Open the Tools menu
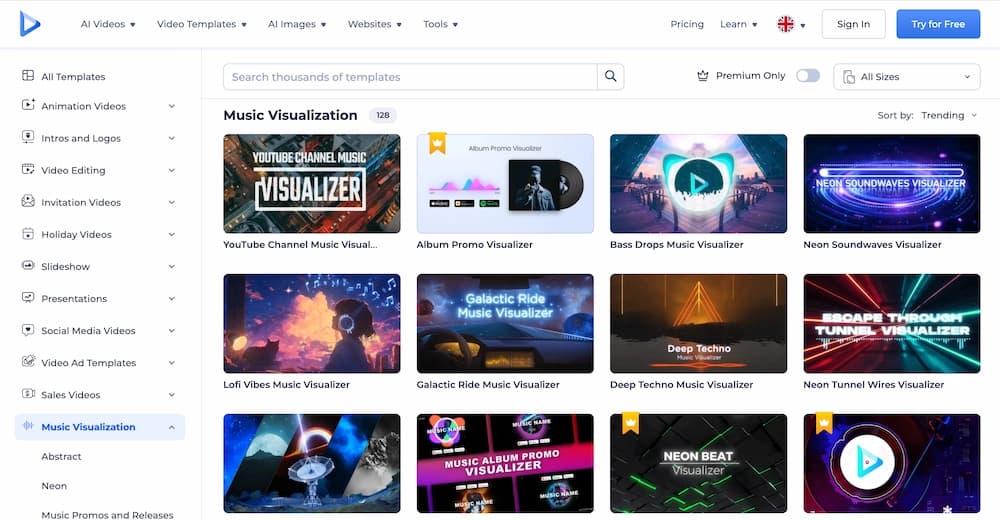Viewport: 1000px width, 520px height. 441,24
